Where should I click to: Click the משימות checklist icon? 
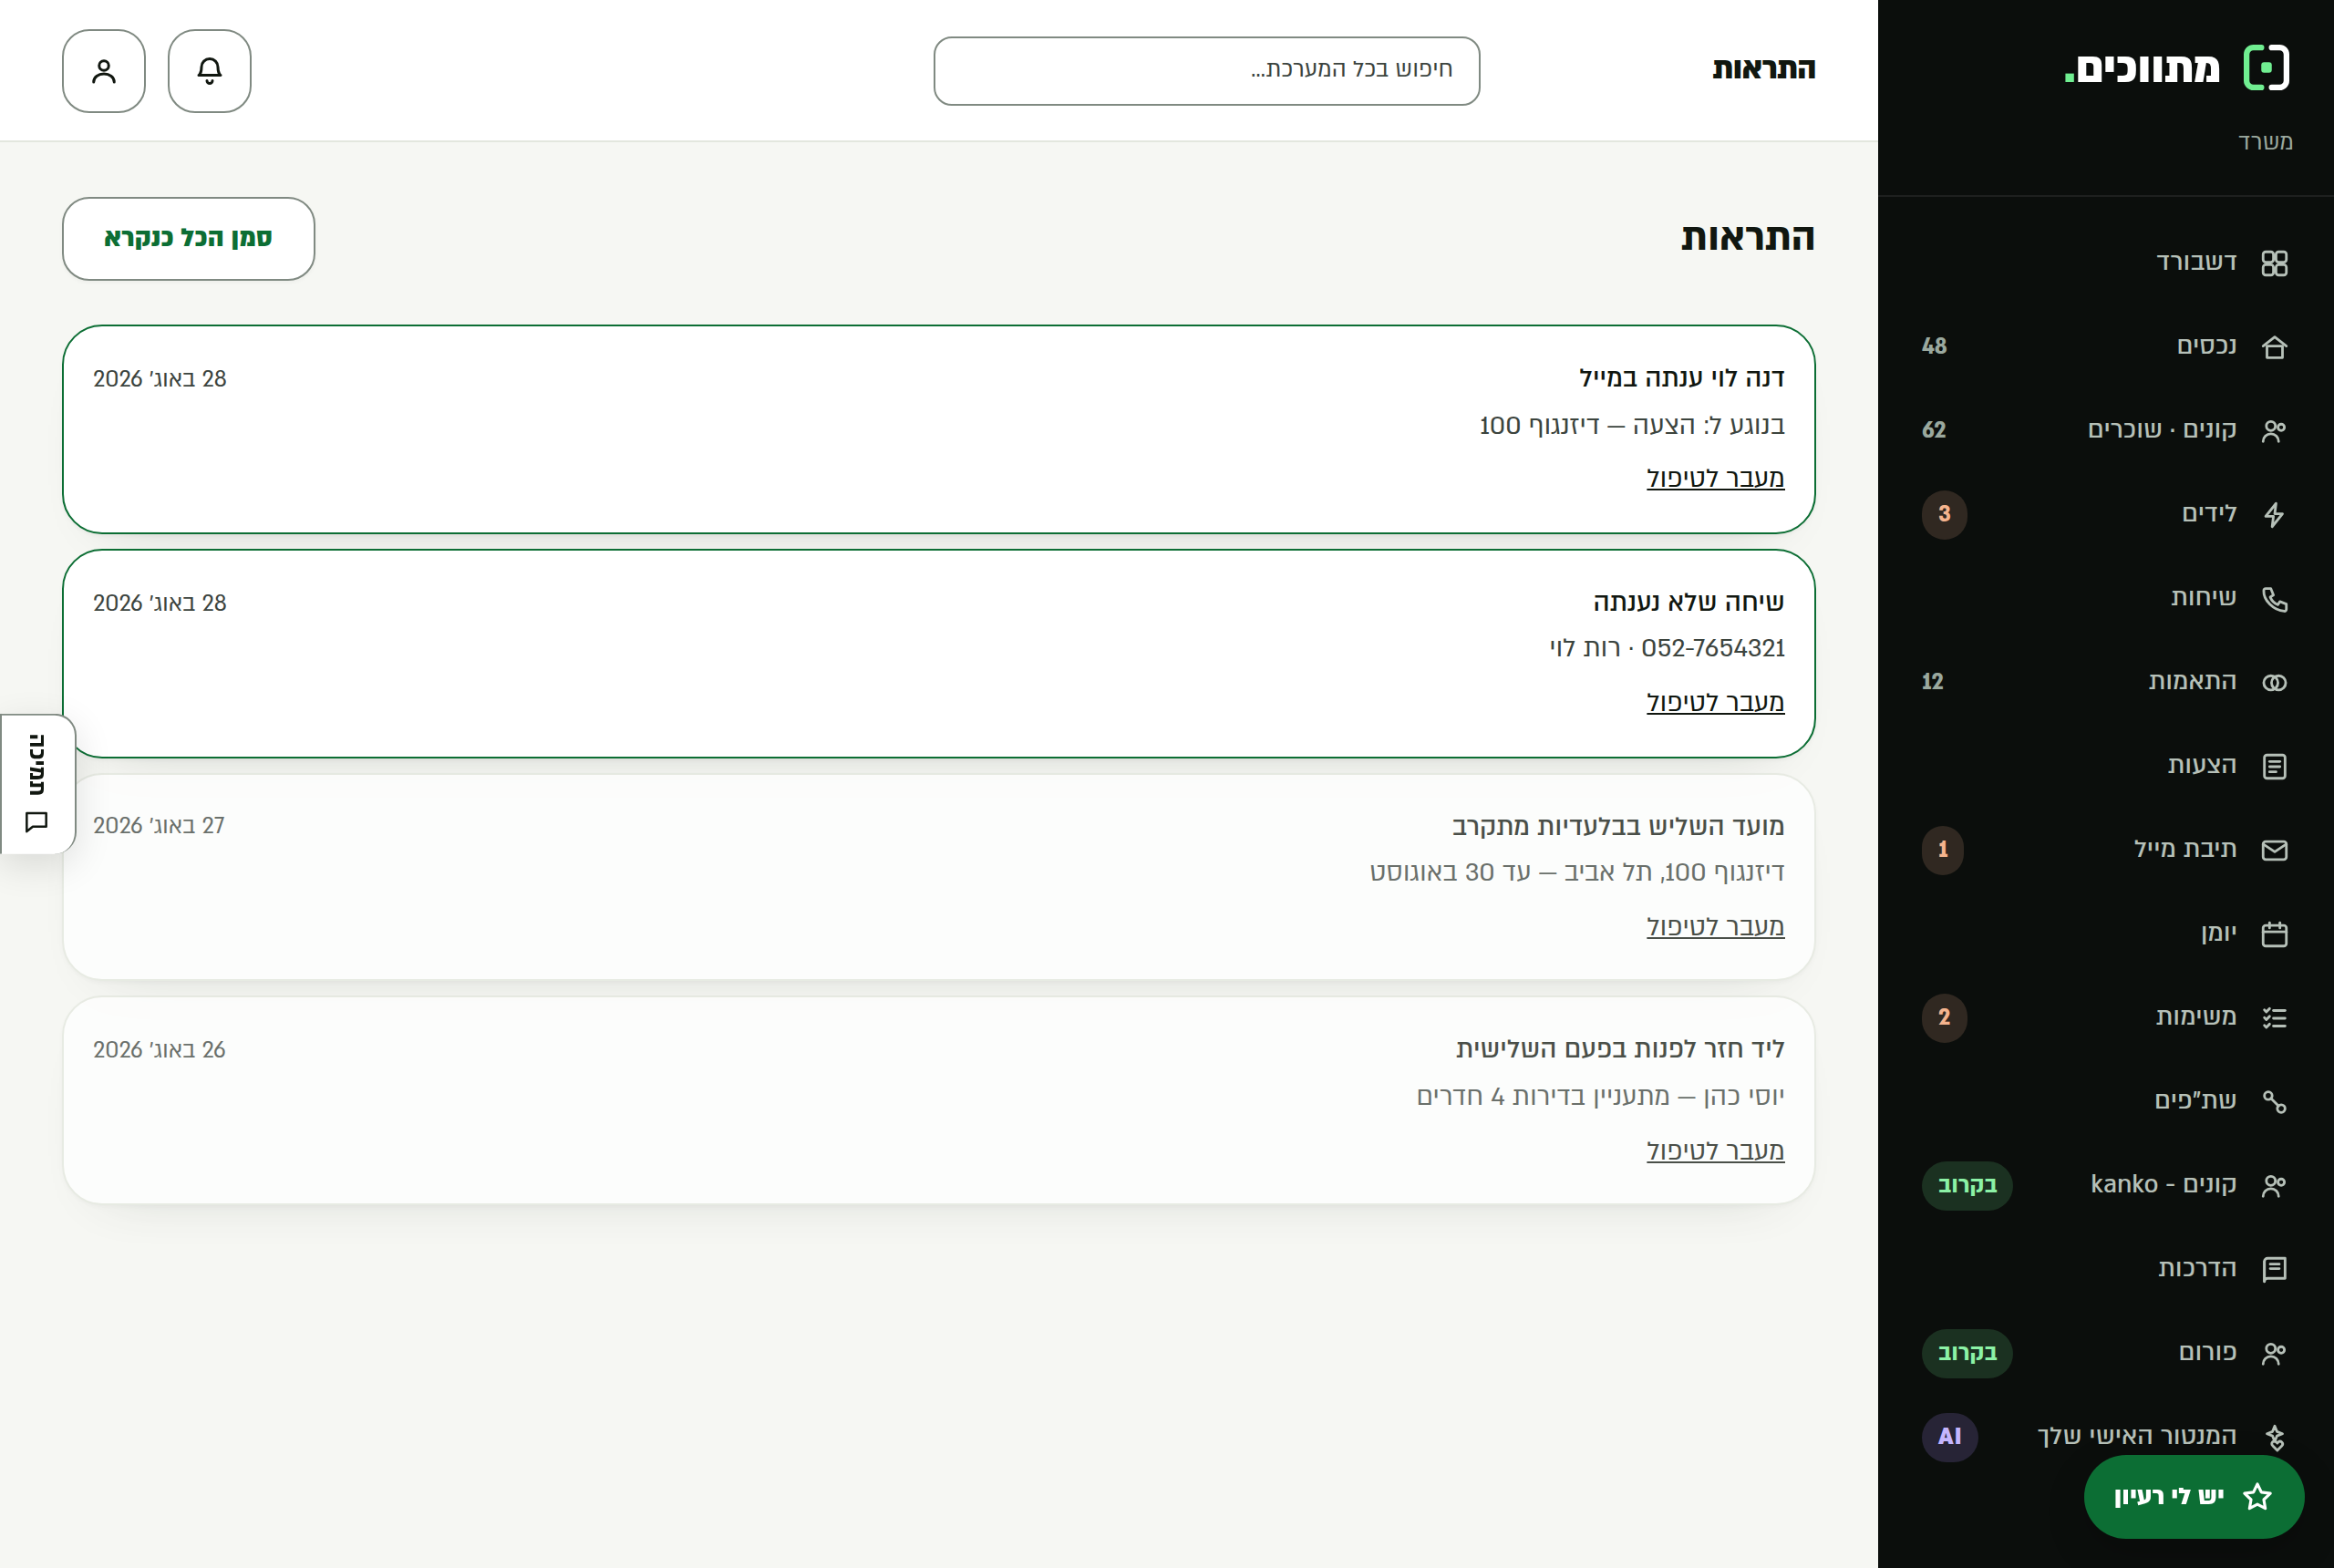pyautogui.click(x=2274, y=1018)
